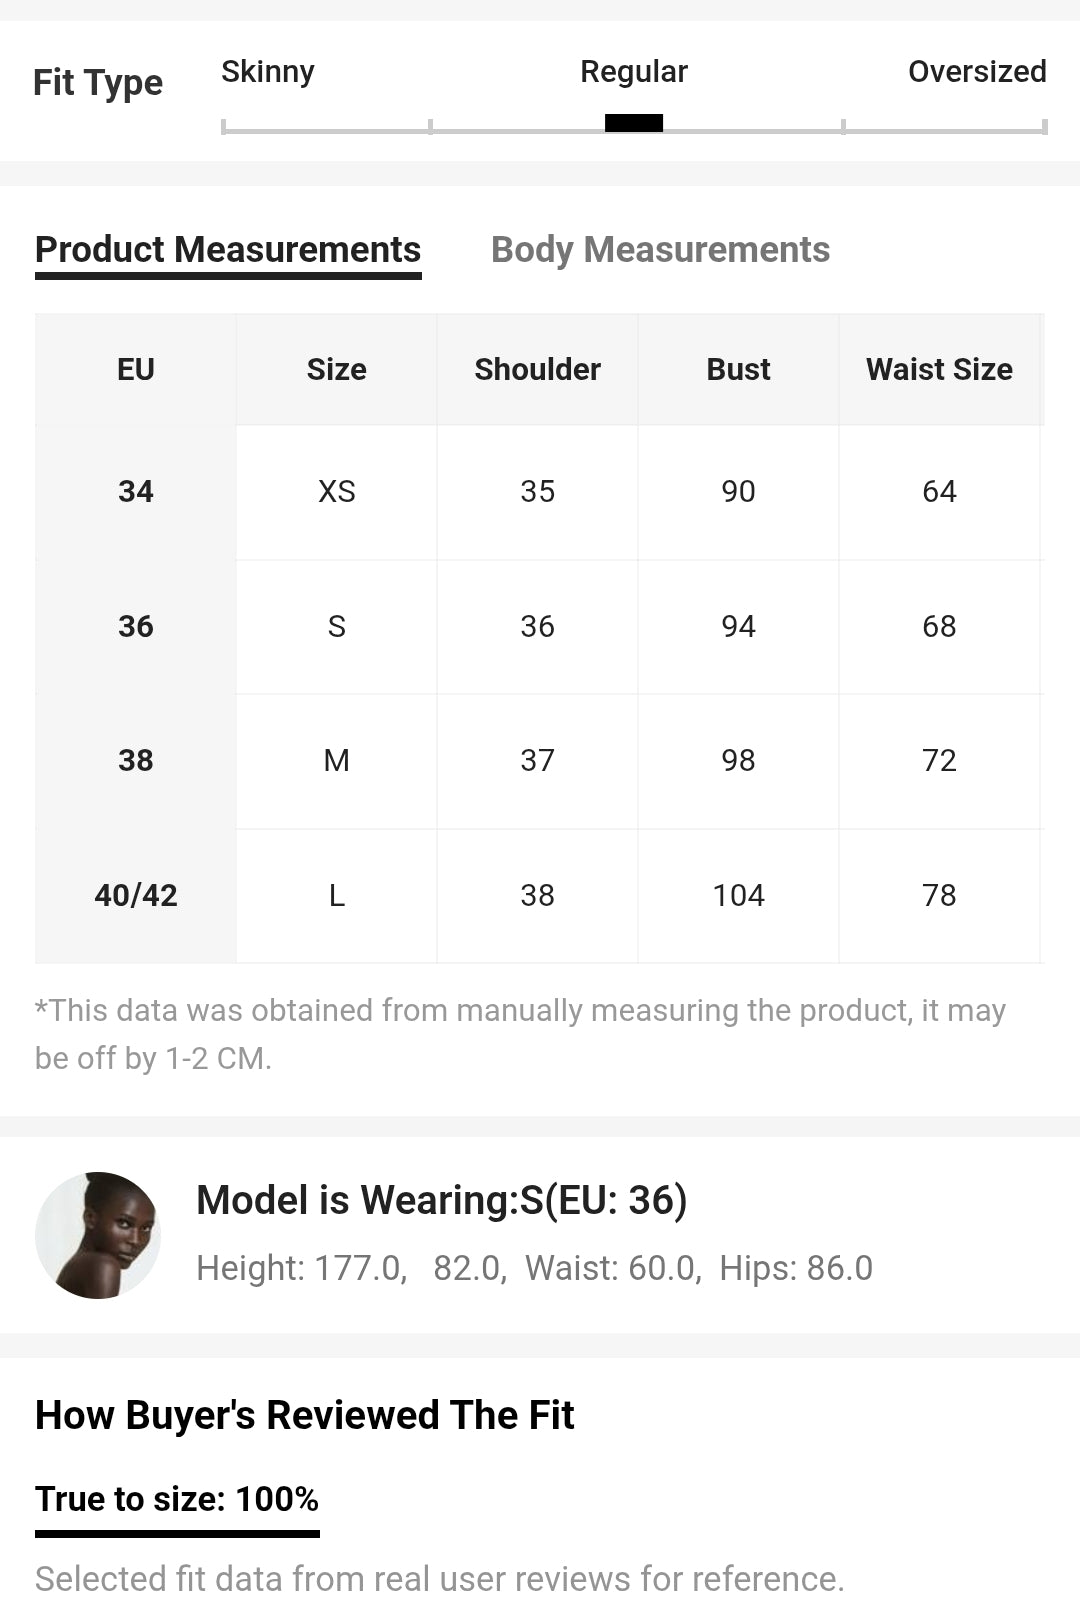The image size is (1080, 1619).
Task: Click the XS size cell
Action: (x=337, y=492)
